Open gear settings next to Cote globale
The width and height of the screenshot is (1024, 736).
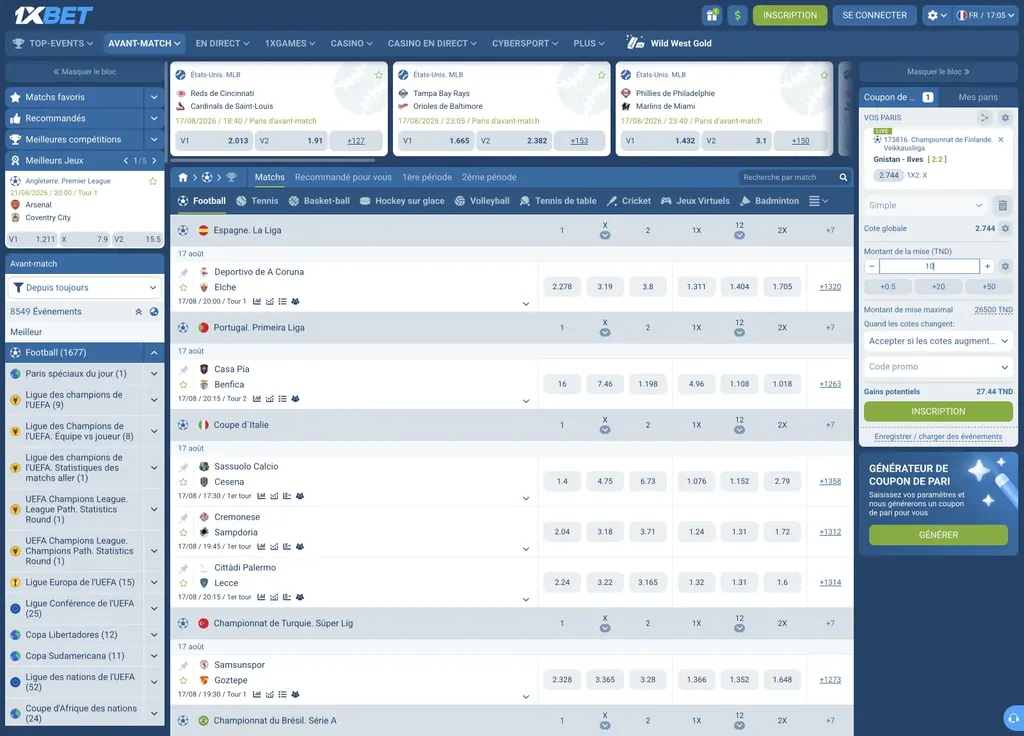point(1005,229)
